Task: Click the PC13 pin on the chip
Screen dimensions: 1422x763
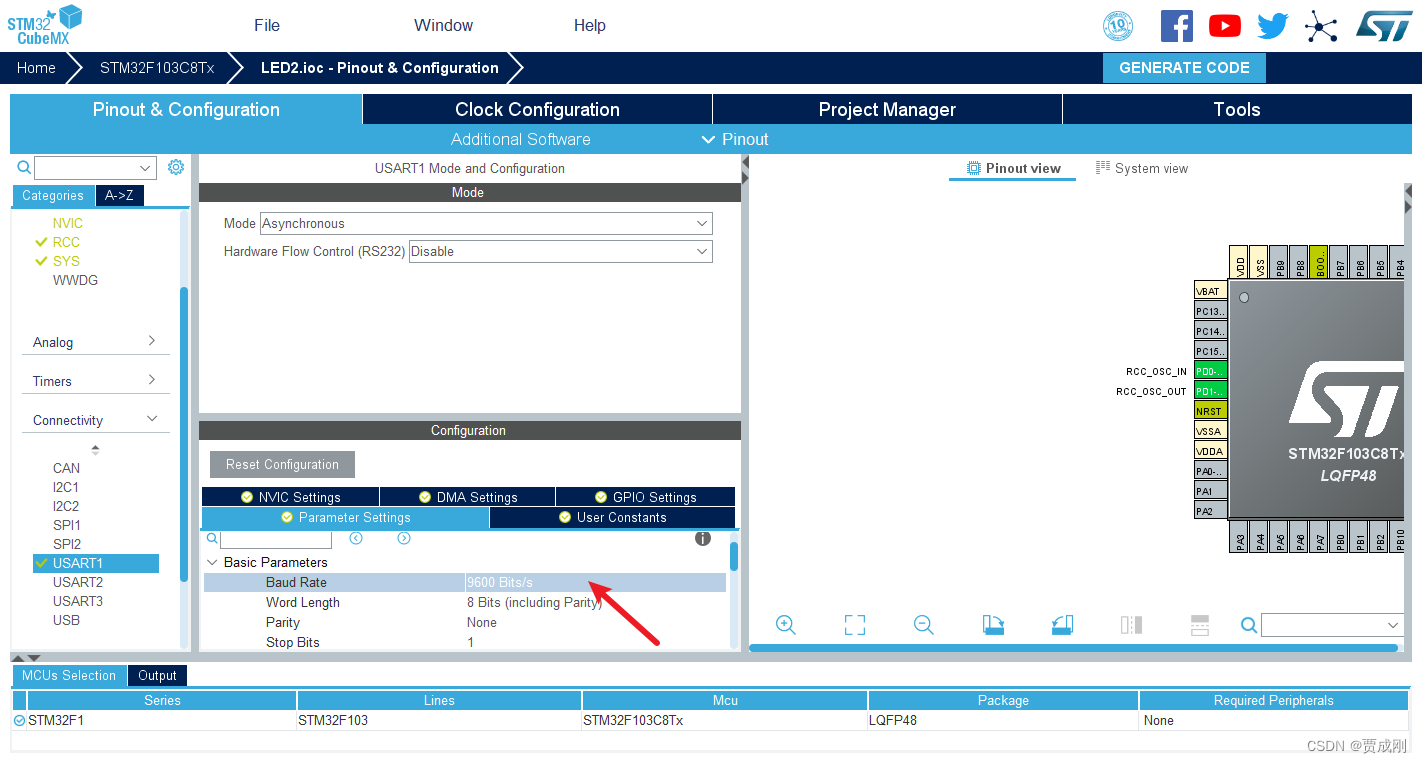Action: click(x=1210, y=311)
